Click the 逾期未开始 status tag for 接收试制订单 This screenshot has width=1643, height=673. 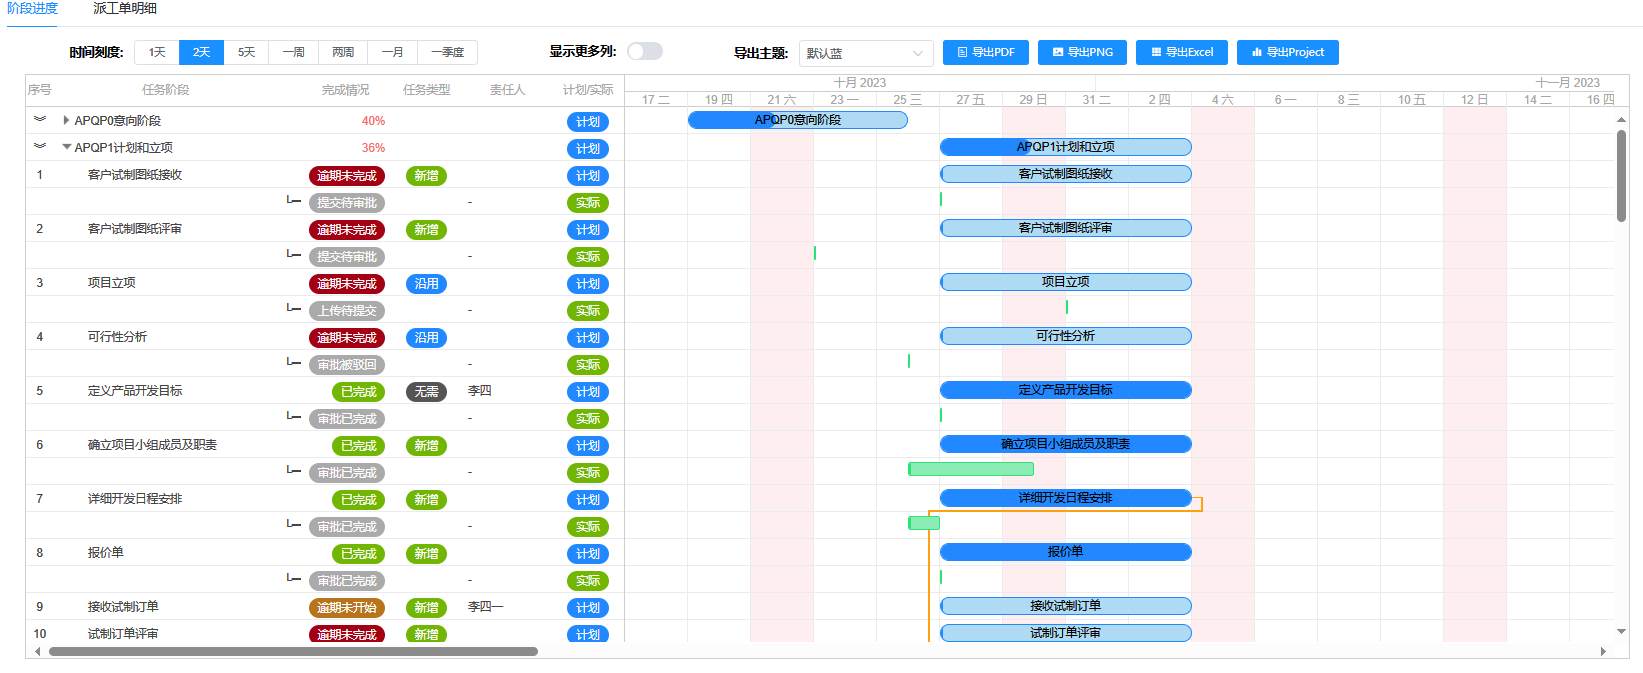346,607
